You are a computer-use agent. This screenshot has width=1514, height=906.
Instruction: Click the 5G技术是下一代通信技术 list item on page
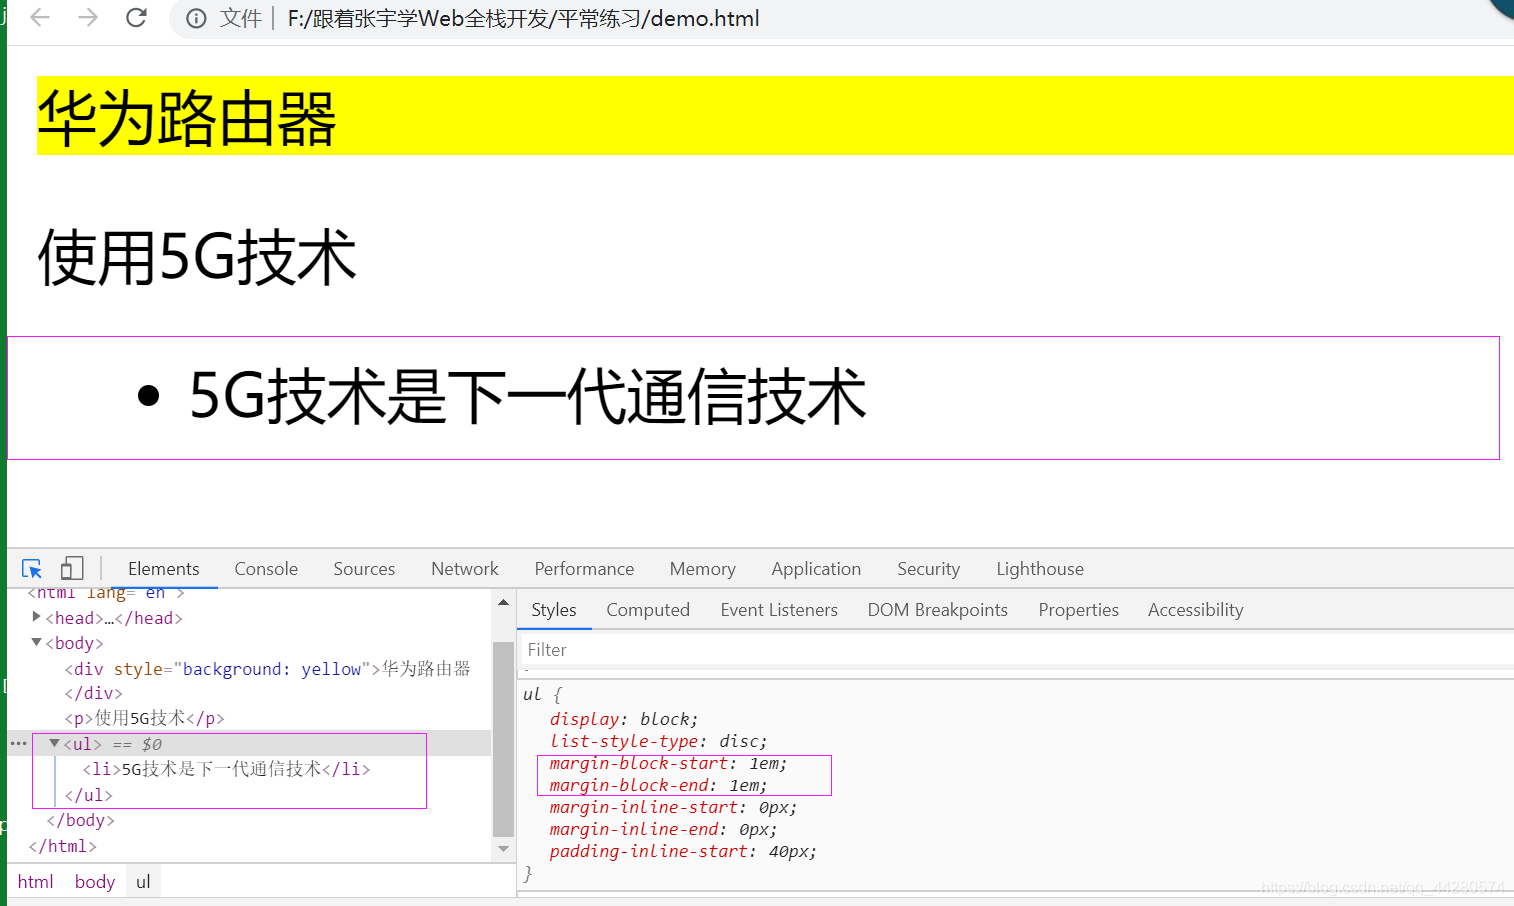coord(527,396)
